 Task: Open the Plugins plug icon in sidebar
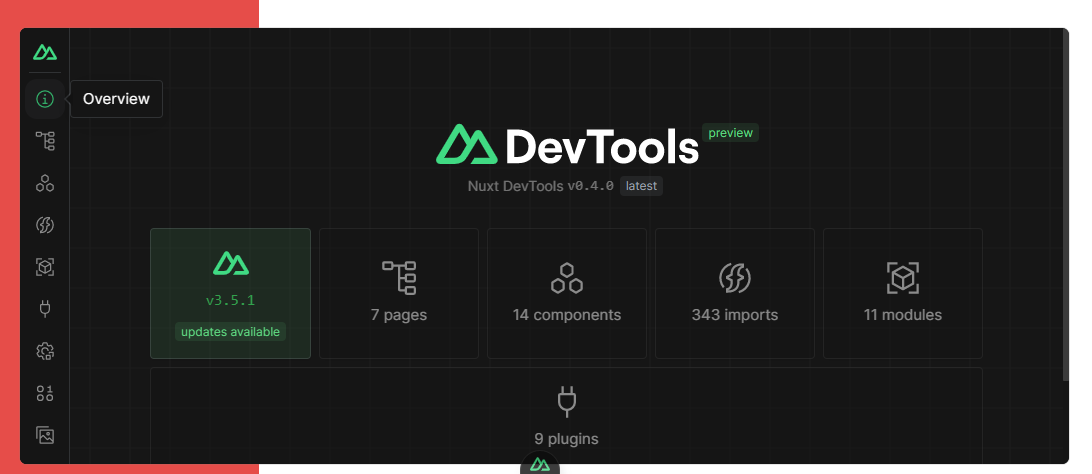[x=45, y=309]
